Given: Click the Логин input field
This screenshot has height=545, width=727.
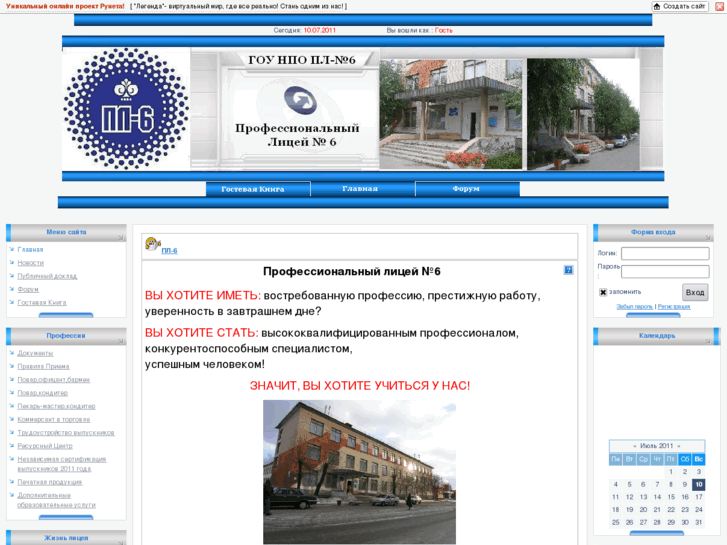Looking at the screenshot, I should pos(665,253).
